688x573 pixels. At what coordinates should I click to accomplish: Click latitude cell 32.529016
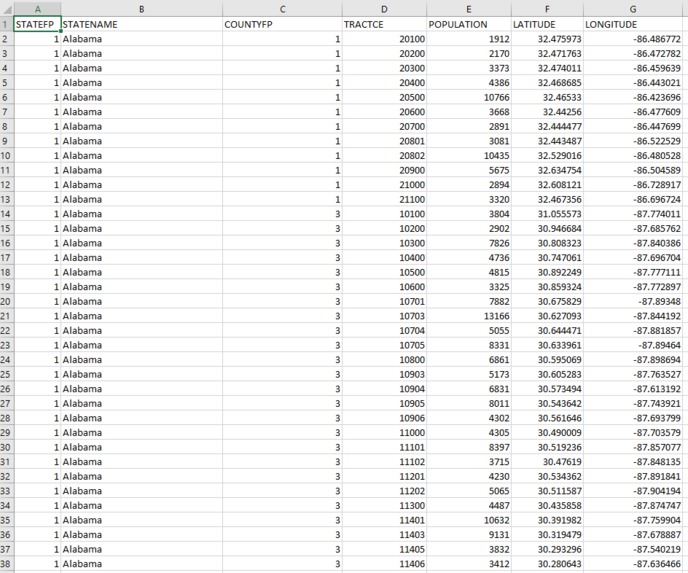click(x=547, y=155)
